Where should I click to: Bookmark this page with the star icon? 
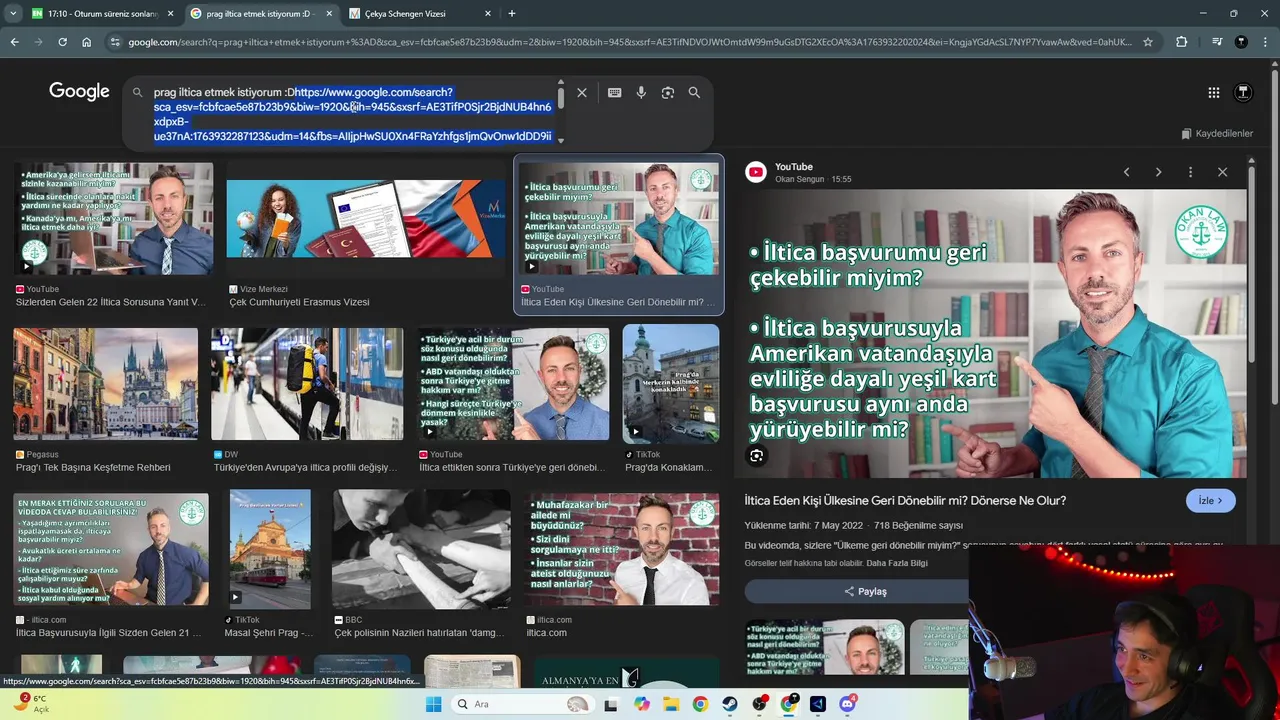pos(1148,42)
